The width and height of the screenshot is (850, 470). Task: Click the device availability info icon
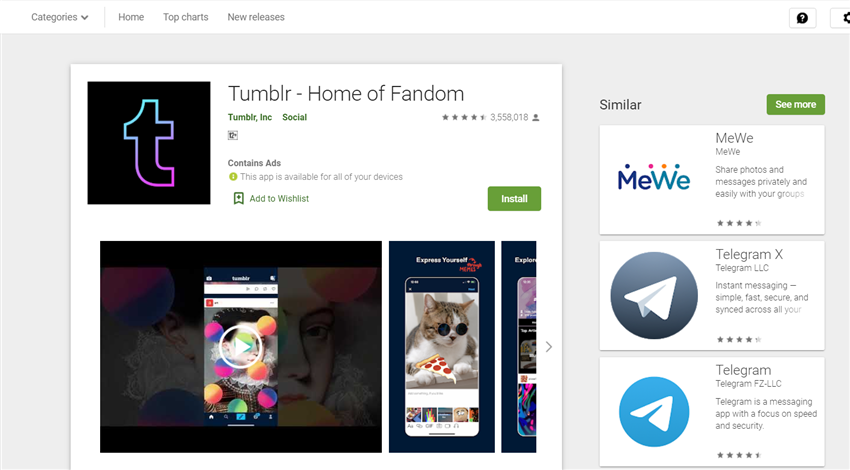[x=233, y=177]
